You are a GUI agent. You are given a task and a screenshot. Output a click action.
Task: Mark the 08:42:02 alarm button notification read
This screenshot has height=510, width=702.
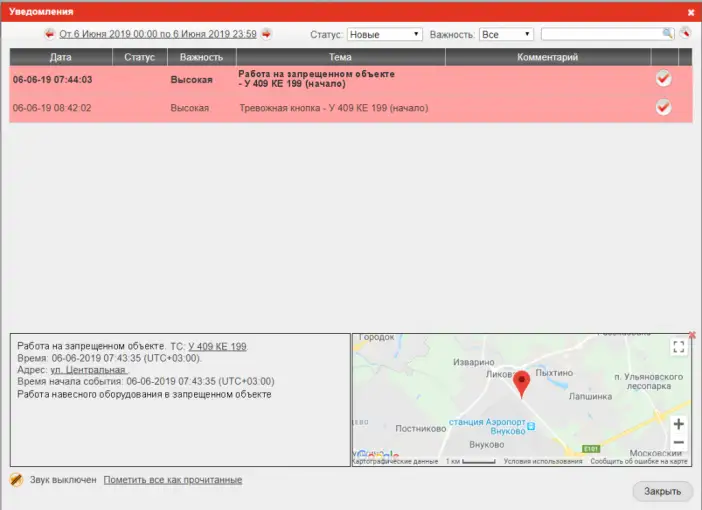coord(663,107)
